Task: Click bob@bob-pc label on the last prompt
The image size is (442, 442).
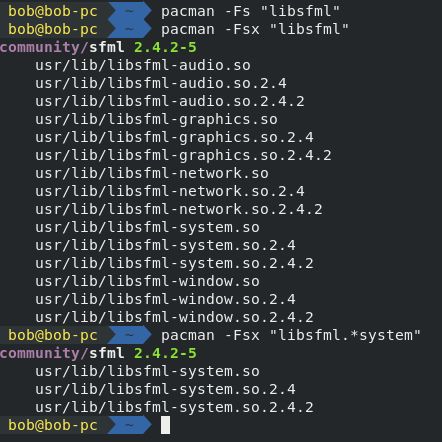Action: point(53,426)
